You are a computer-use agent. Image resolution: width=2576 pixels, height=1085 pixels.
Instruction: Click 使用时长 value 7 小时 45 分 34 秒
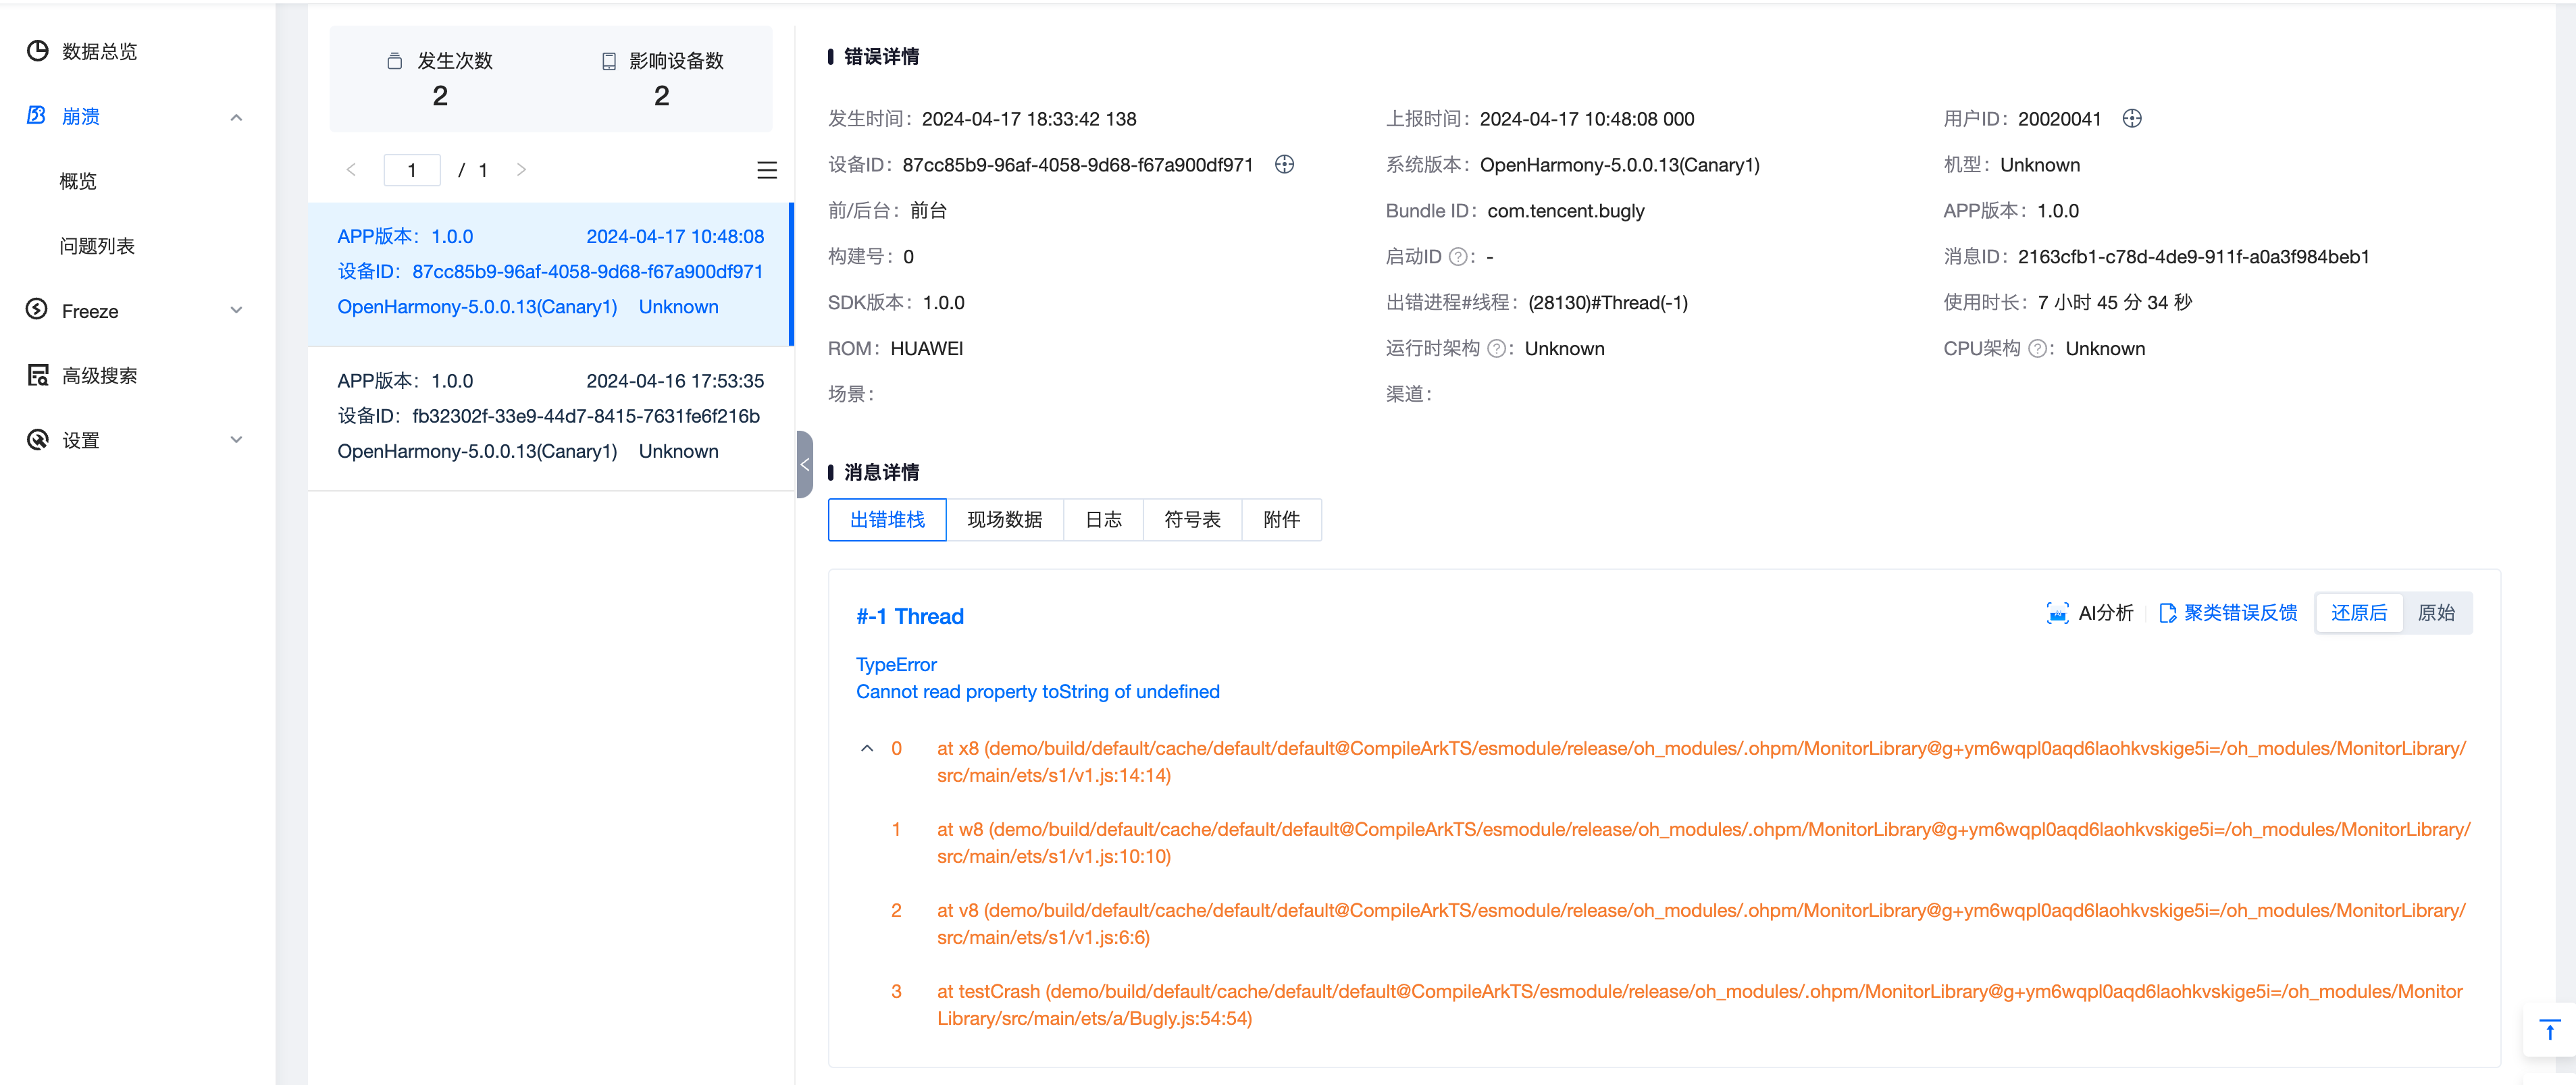(x=2114, y=303)
